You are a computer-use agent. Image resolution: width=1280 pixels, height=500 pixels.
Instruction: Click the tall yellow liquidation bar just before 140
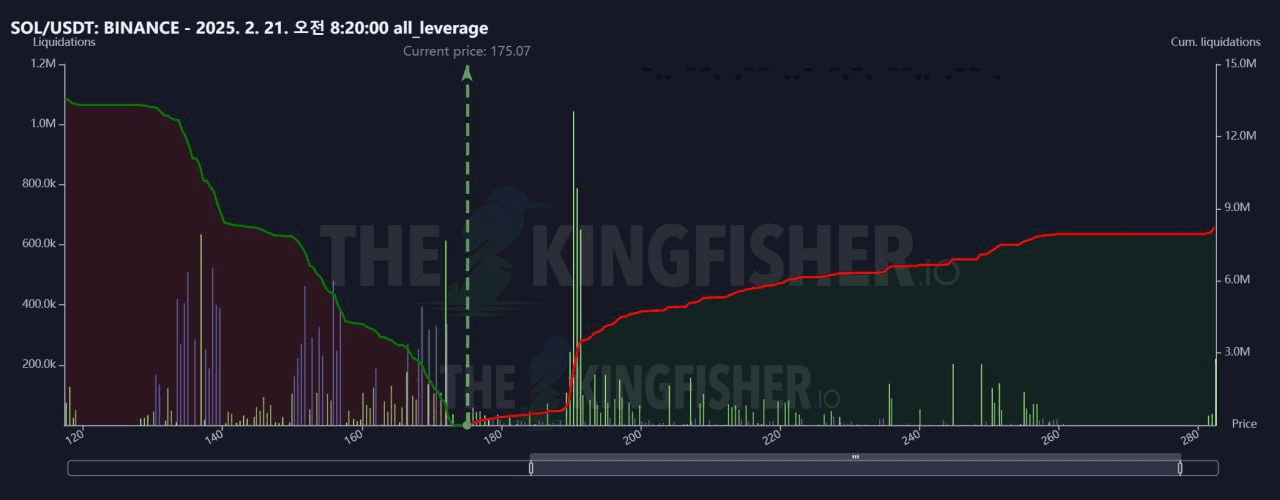pos(201,330)
